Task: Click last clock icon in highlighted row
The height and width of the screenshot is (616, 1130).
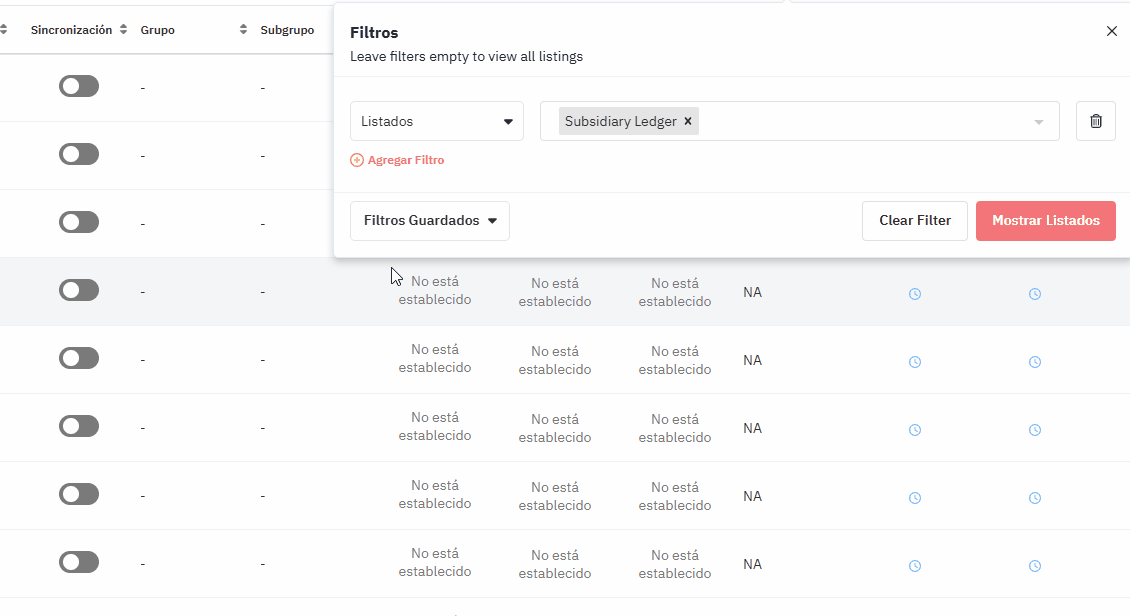Action: click(1035, 294)
